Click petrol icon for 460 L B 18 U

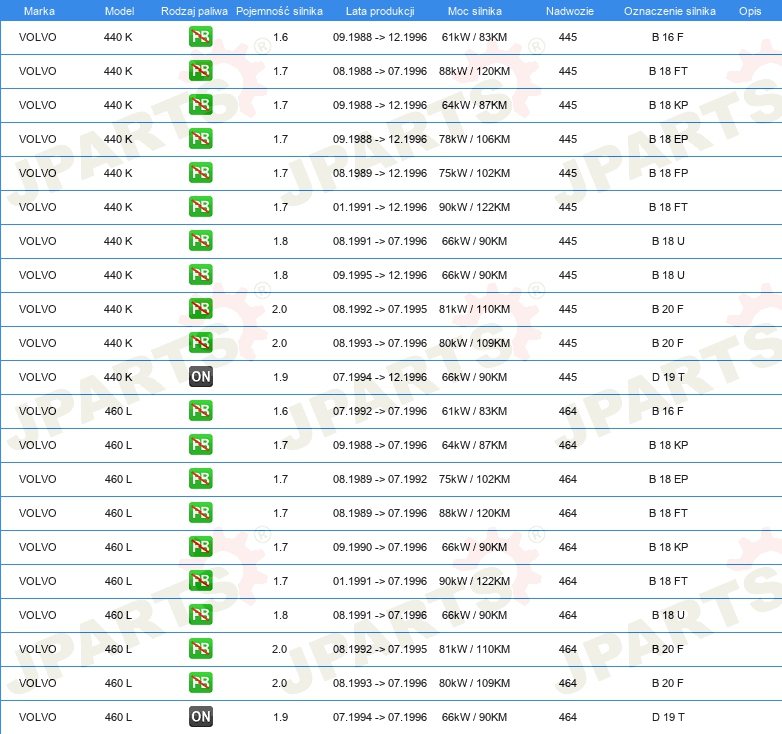coord(200,615)
